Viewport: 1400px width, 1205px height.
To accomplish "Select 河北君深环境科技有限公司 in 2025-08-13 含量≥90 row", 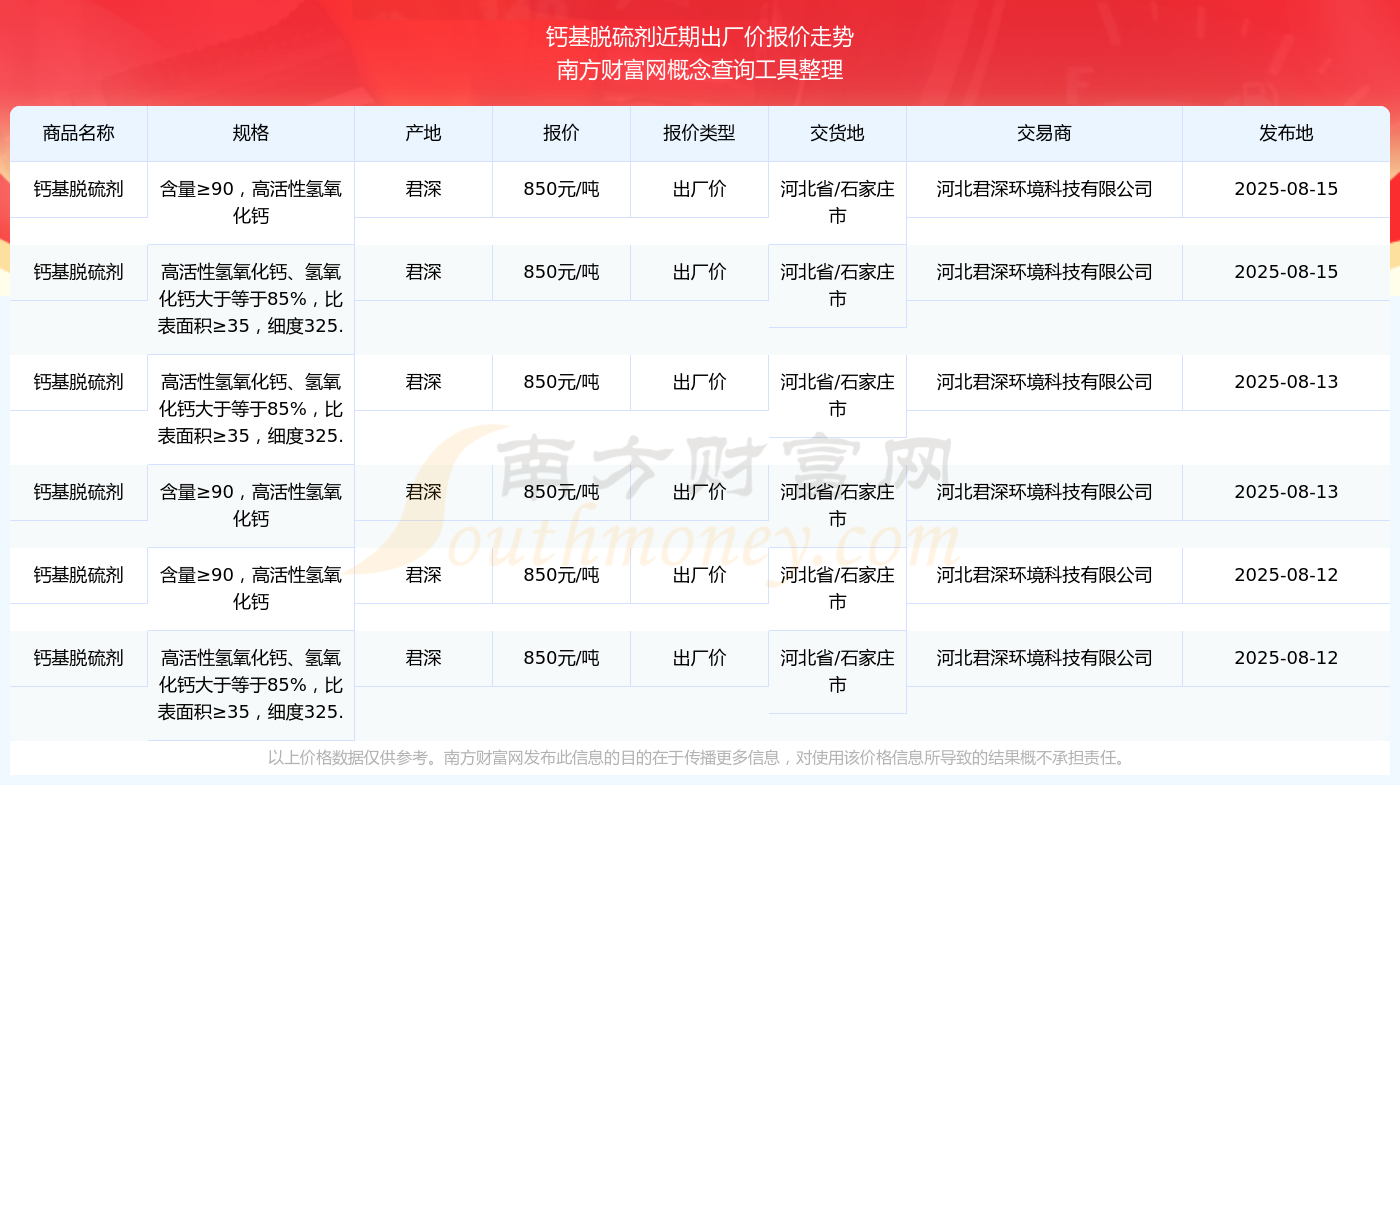I will 1045,492.
